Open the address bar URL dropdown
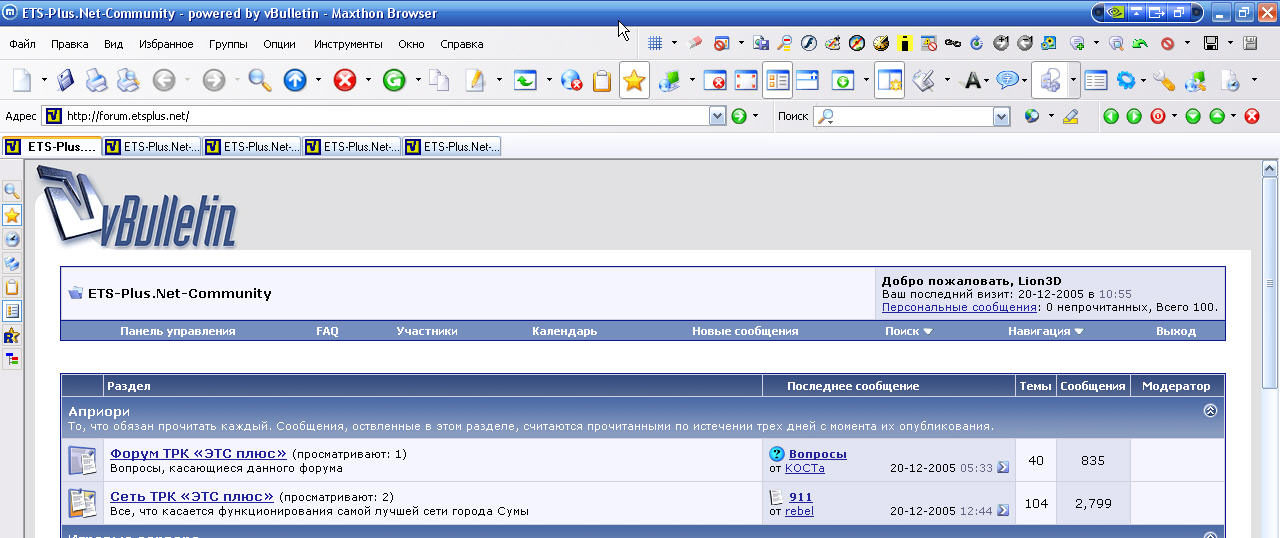1280x538 pixels. (717, 117)
